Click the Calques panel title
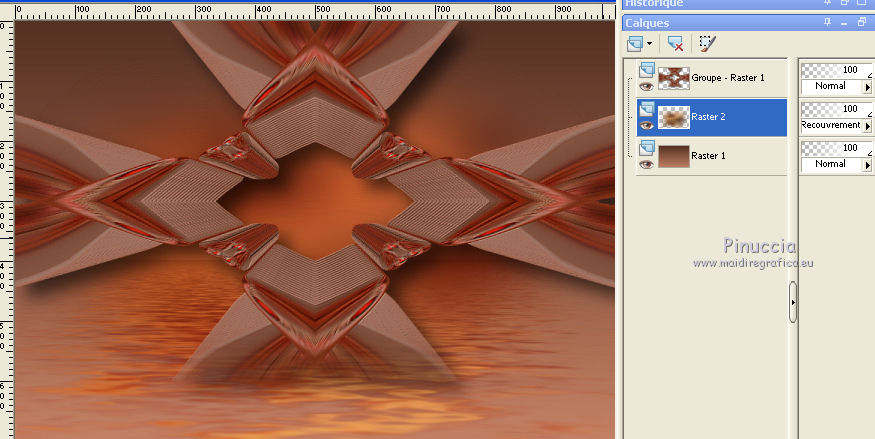This screenshot has height=439, width=875. [x=647, y=23]
